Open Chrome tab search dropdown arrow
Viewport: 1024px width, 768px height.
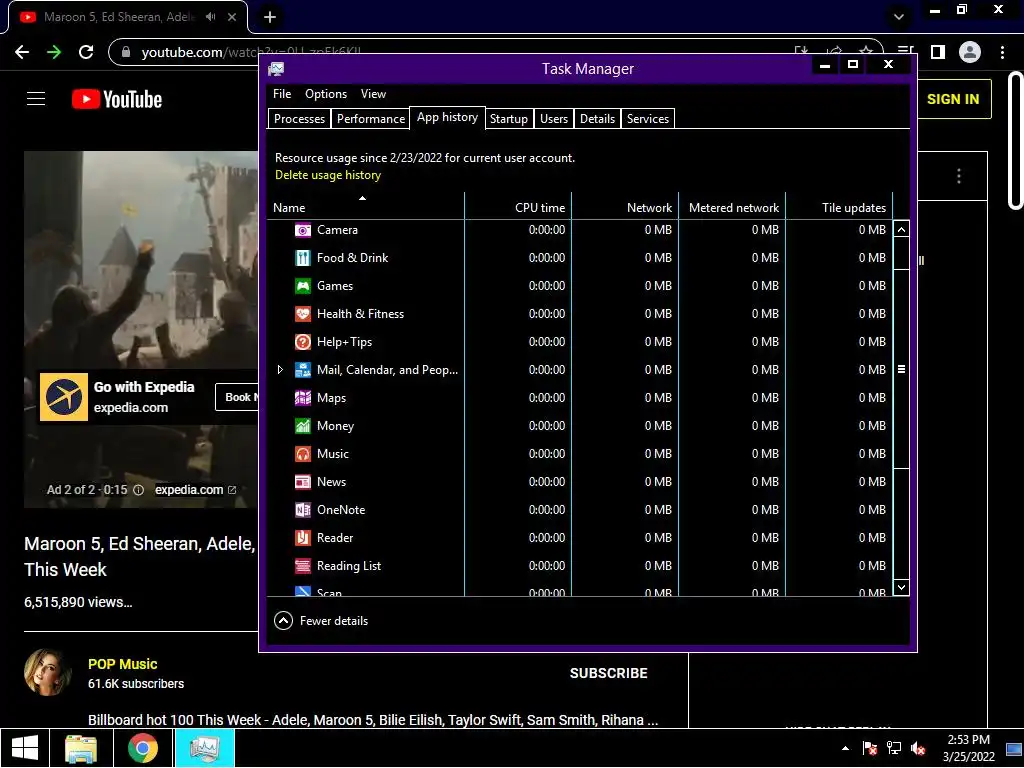899,17
